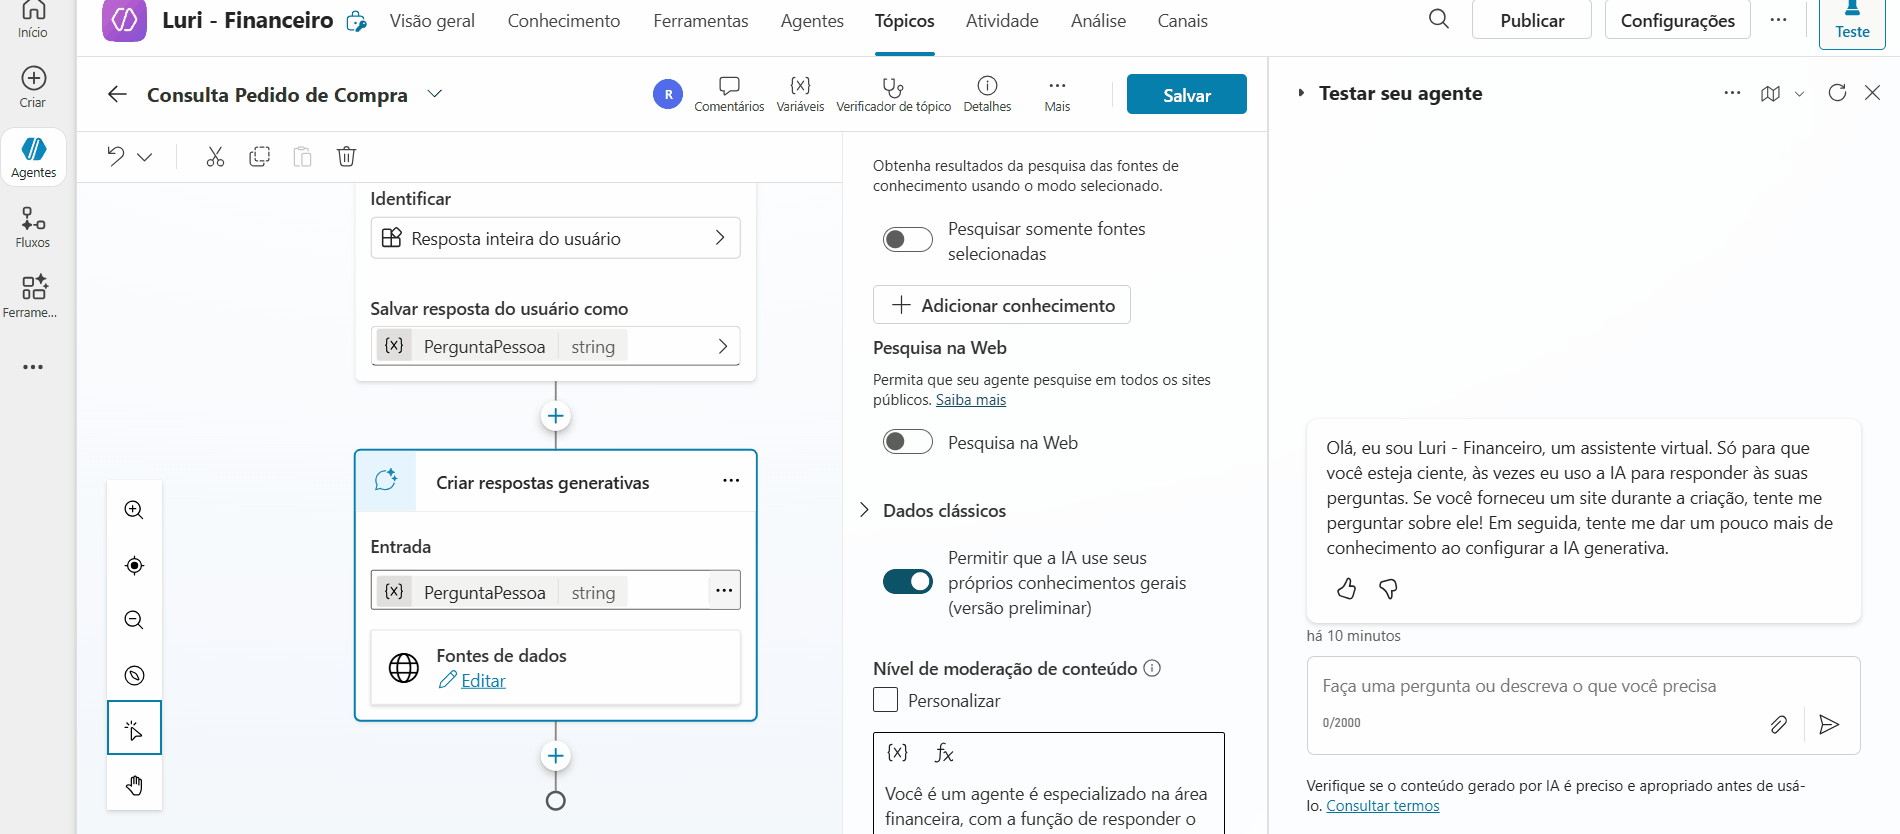Screen dimensions: 1900x834
Task: Zoom out on the canvas
Action: (x=134, y=620)
